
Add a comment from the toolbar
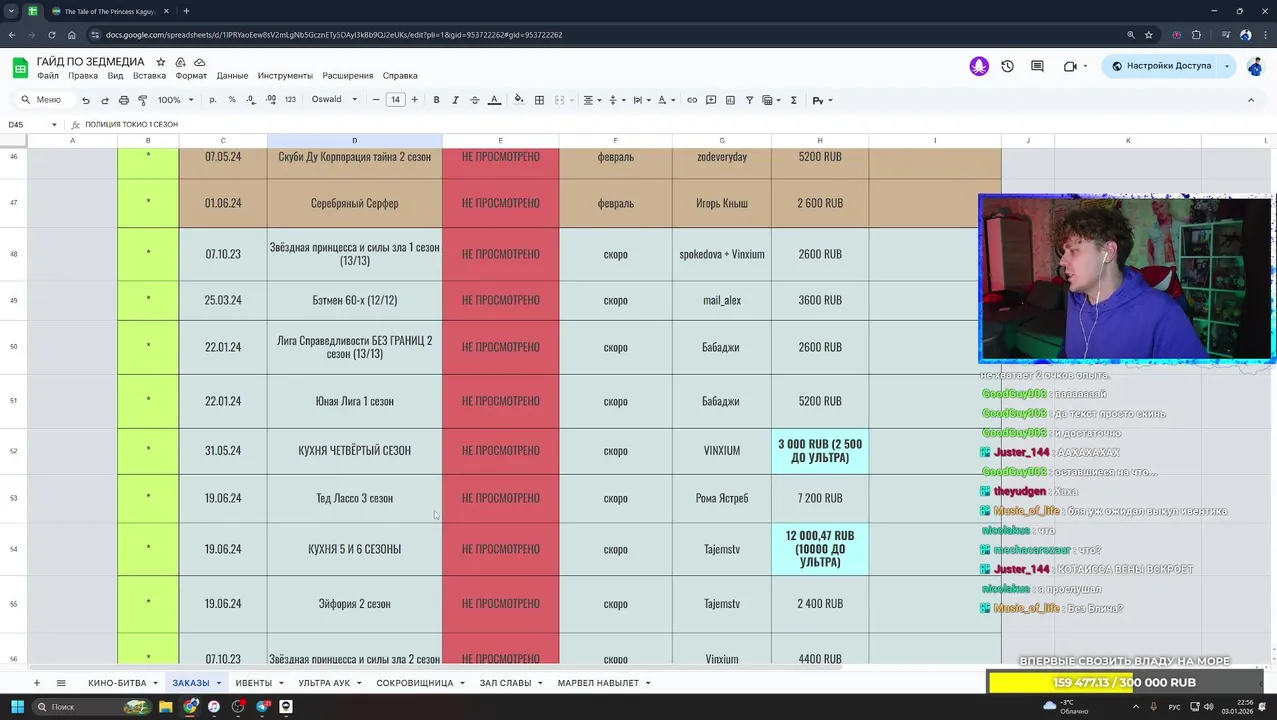711,100
